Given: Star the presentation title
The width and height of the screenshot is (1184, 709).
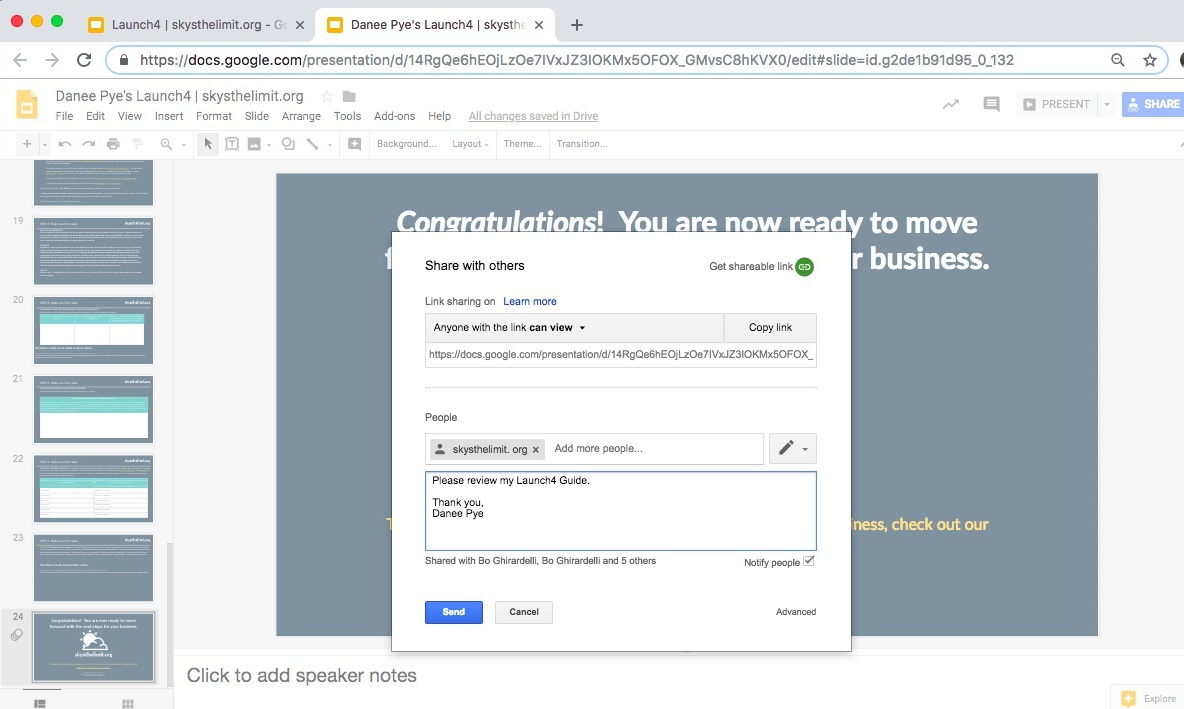Looking at the screenshot, I should (x=327, y=97).
